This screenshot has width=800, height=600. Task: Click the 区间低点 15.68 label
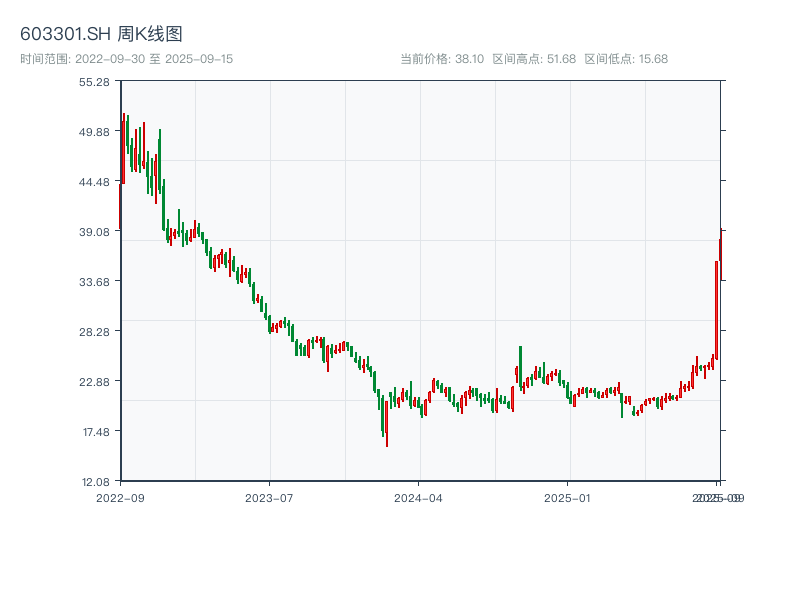(x=626, y=59)
